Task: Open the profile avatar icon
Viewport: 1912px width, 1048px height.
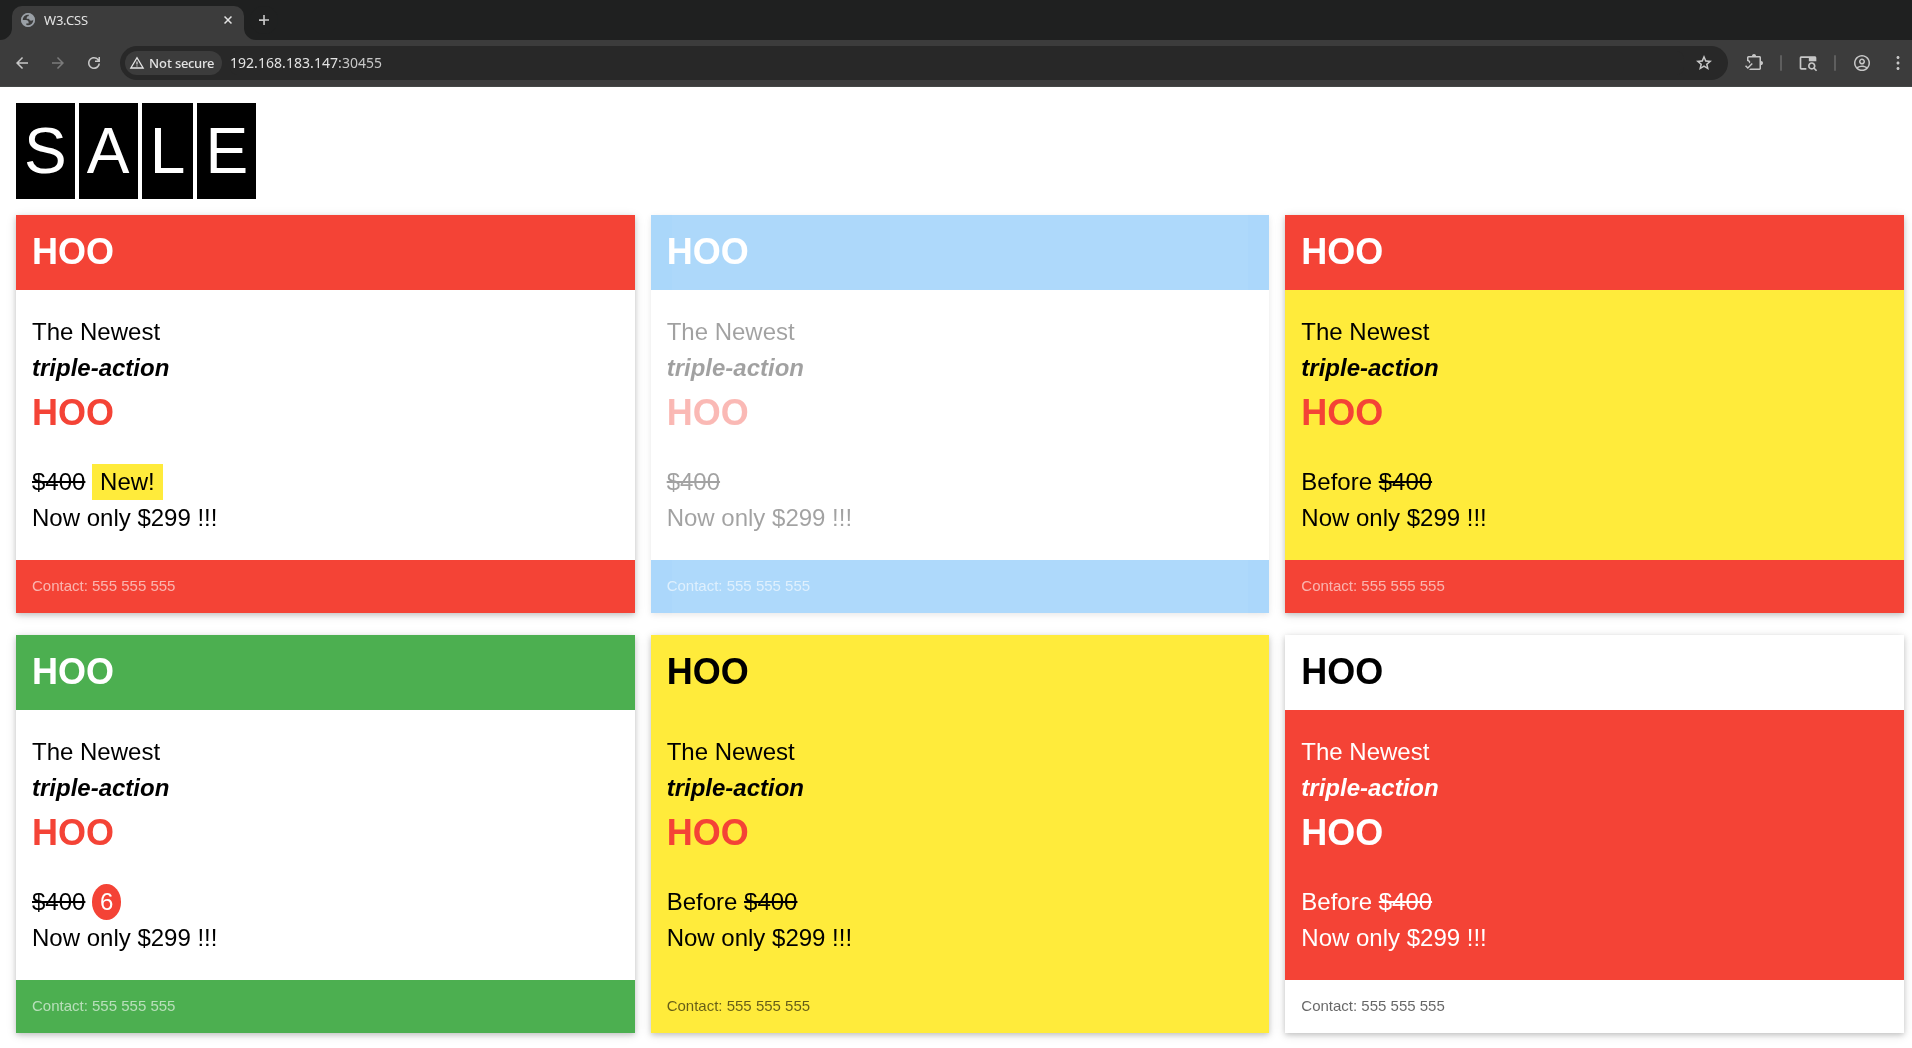Action: [1862, 63]
